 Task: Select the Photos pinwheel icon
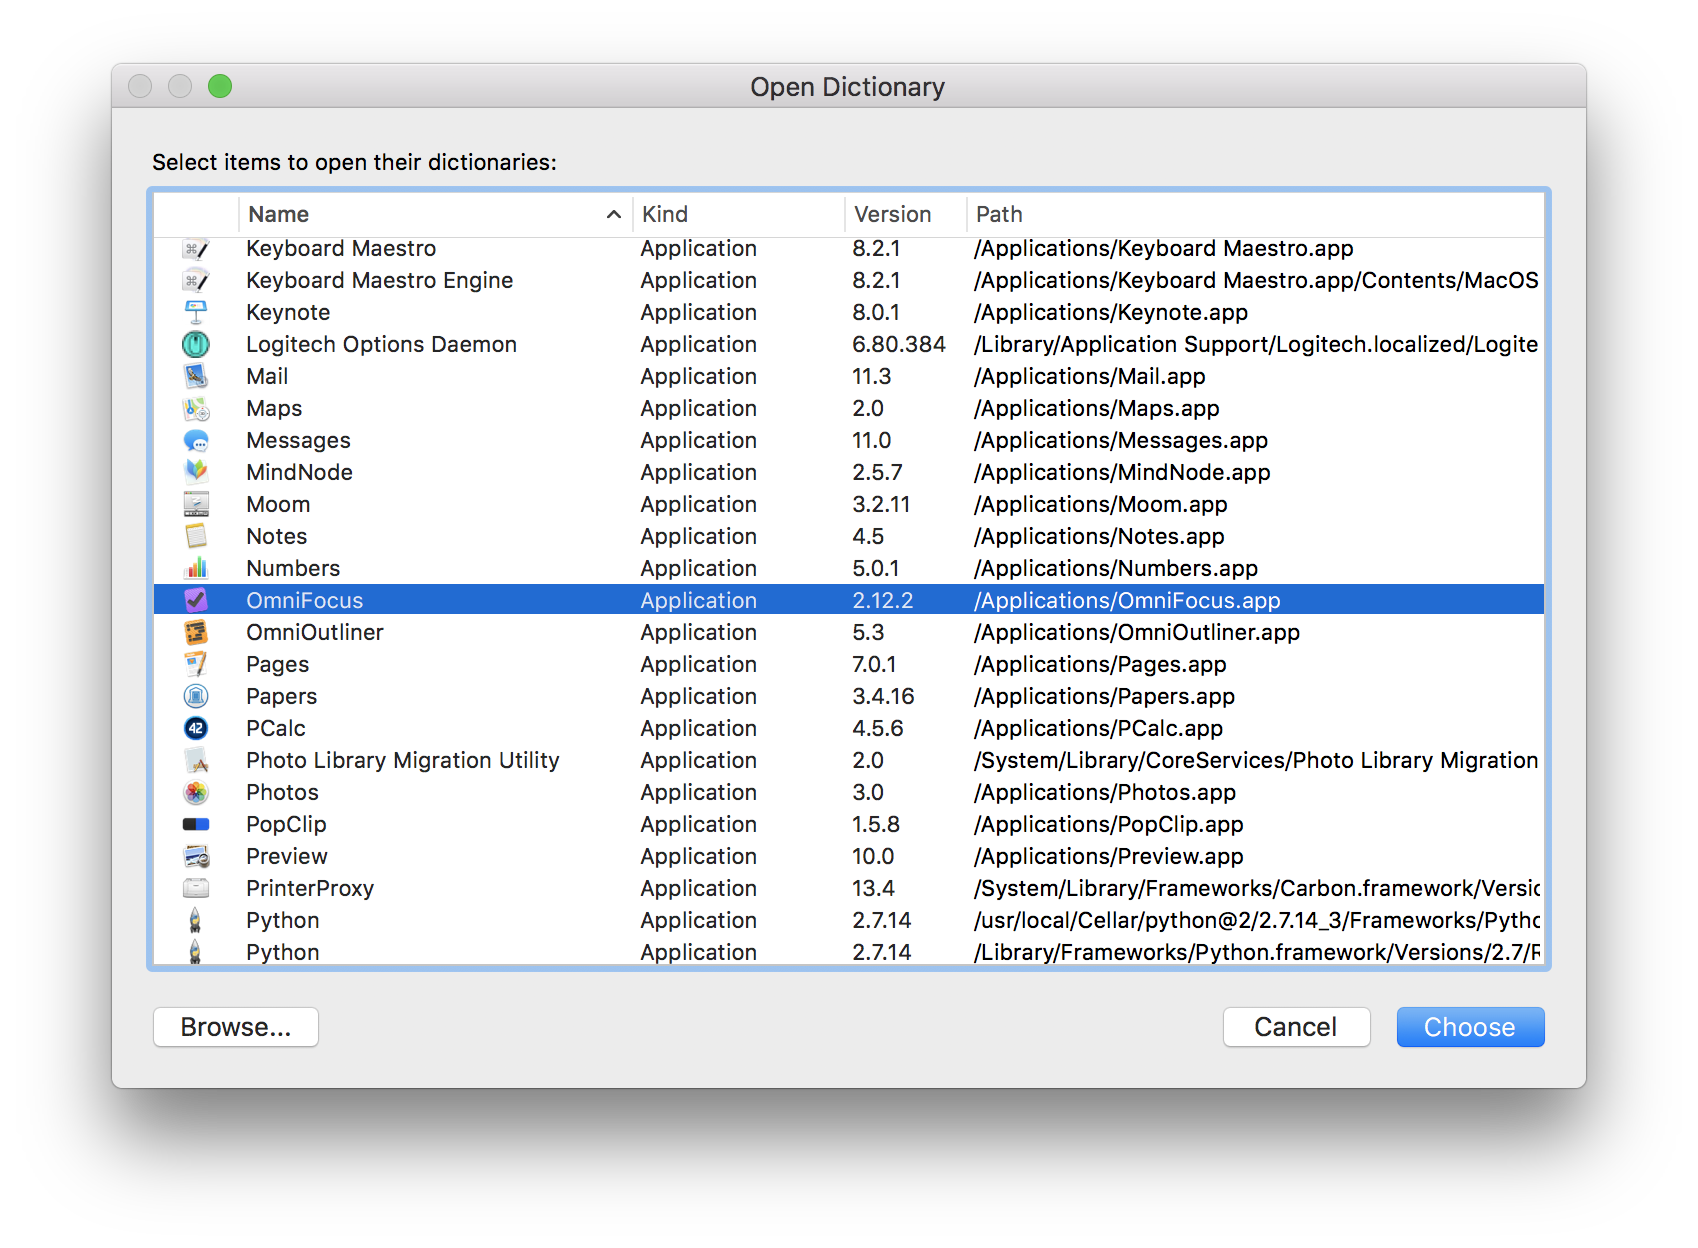point(196,793)
